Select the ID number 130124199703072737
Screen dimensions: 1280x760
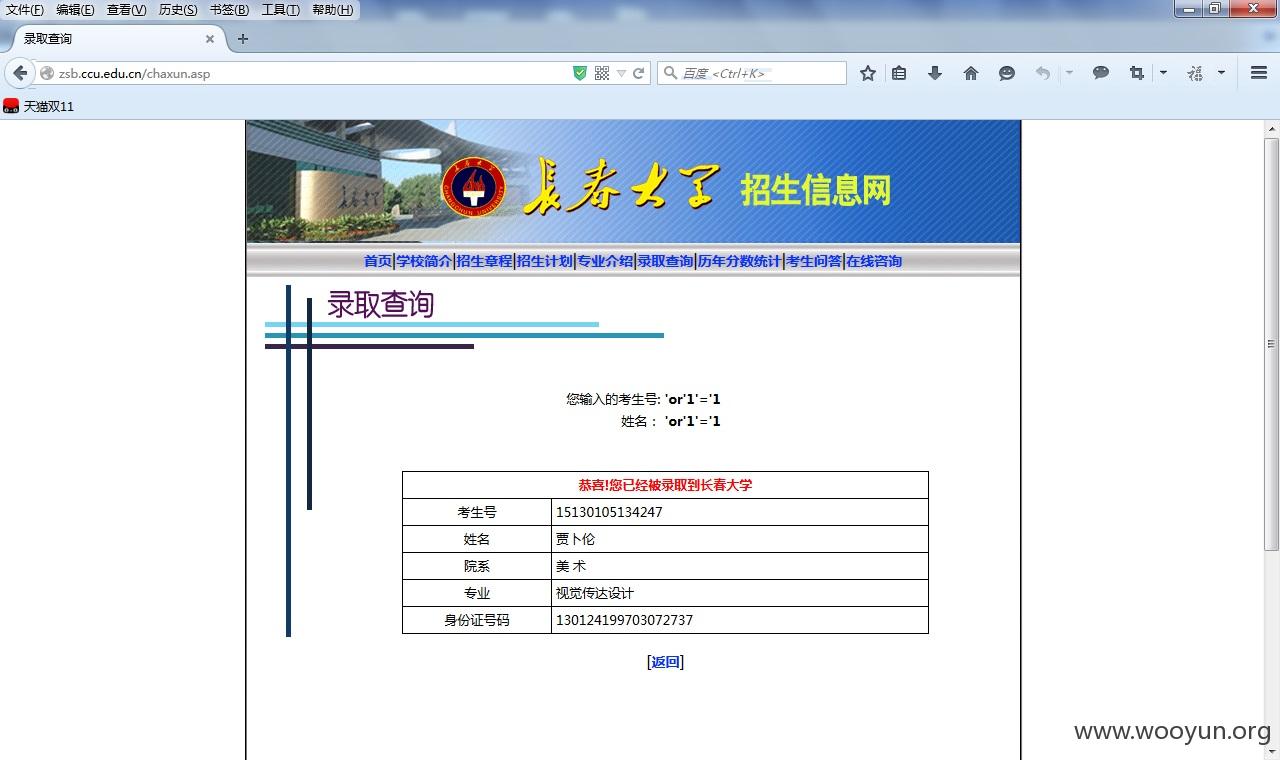624,620
